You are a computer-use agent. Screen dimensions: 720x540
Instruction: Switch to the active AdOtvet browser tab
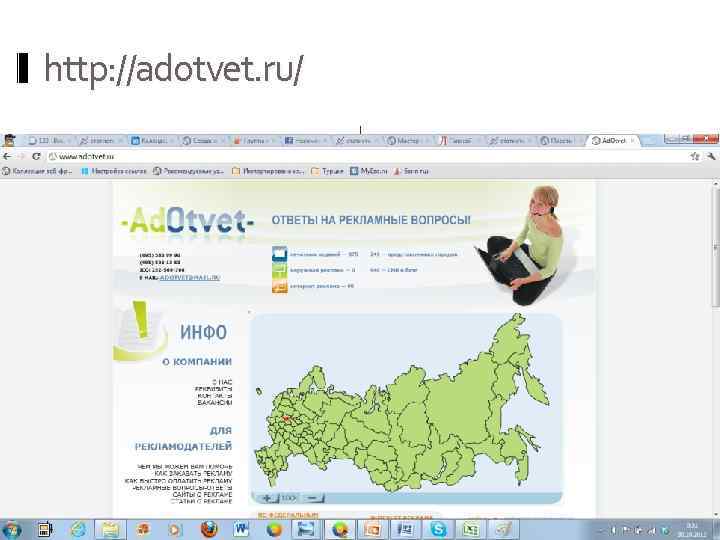pyautogui.click(x=612, y=141)
